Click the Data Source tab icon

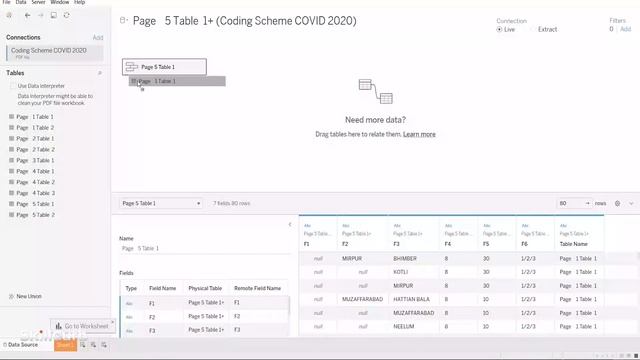[5, 345]
